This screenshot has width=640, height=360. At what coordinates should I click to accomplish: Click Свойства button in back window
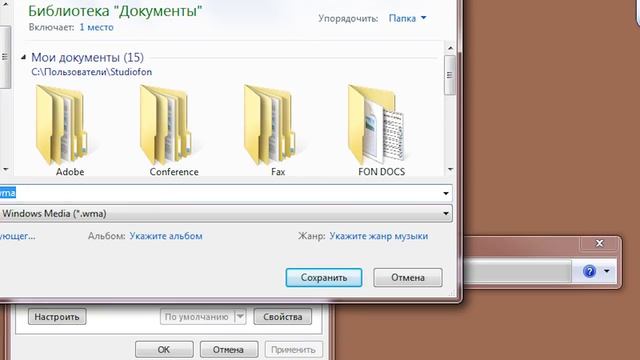tap(282, 317)
